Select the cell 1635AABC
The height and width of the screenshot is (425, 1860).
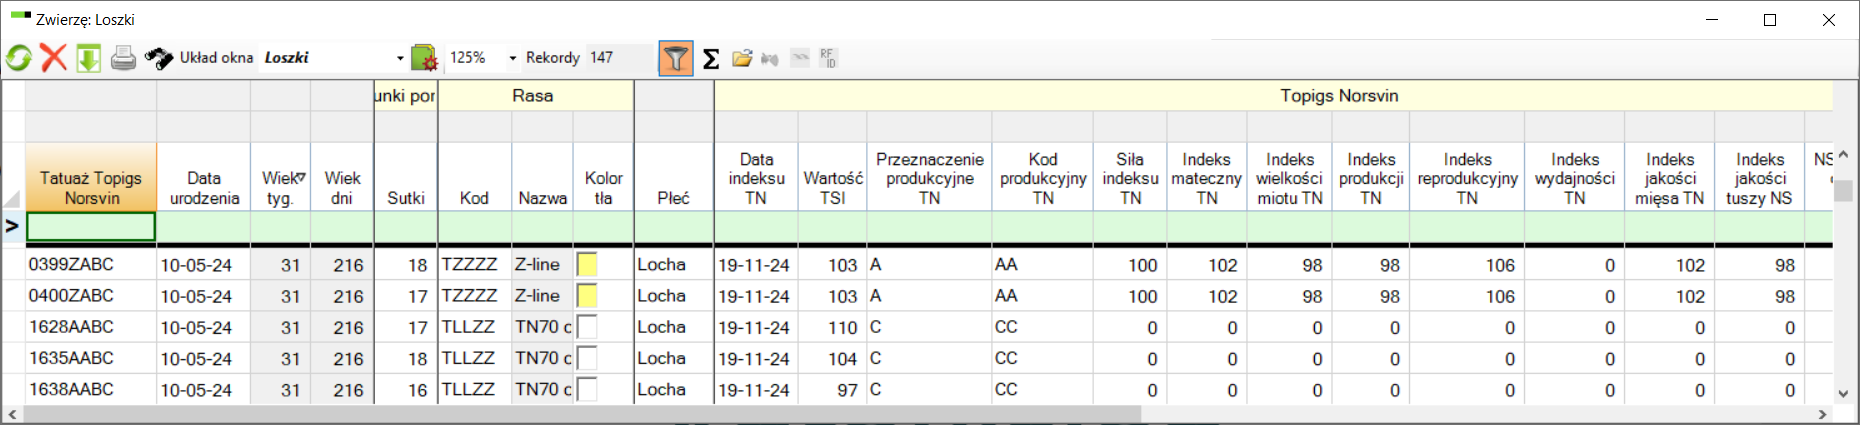coord(91,358)
